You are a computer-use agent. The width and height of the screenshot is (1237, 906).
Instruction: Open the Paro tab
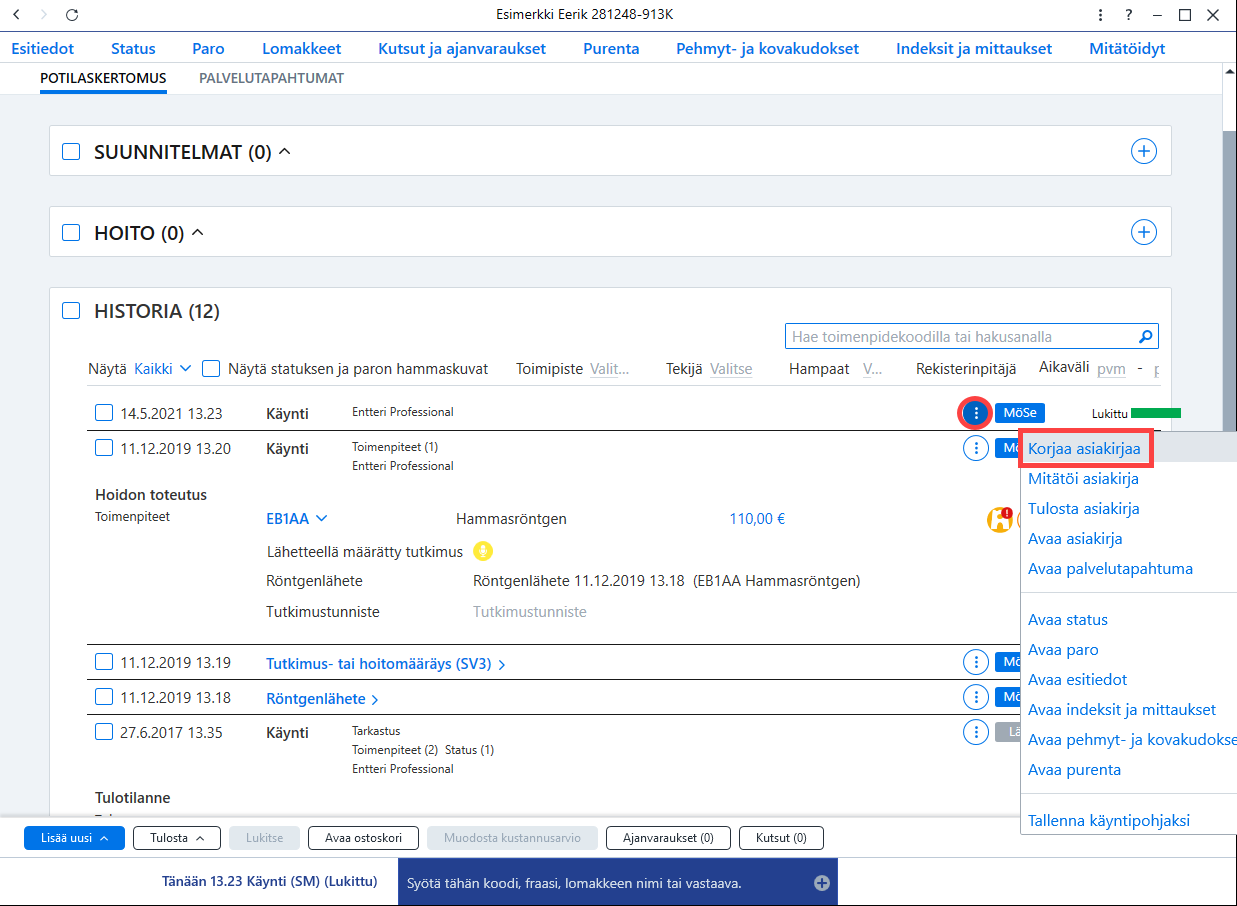tap(209, 48)
